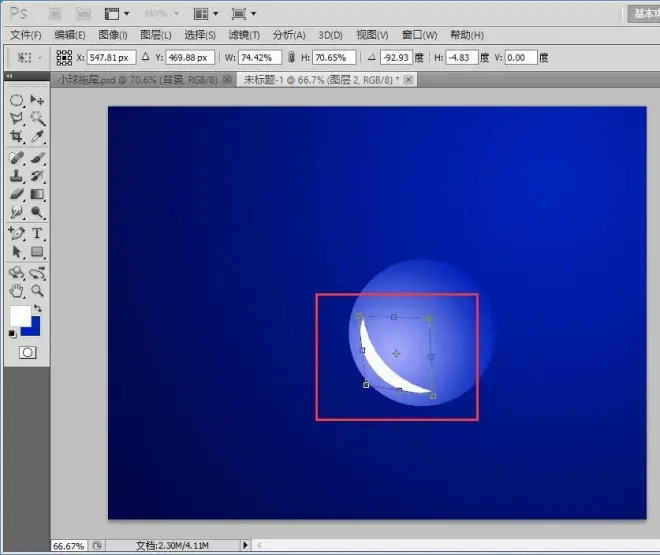Close the 未标题-1 document tab

tap(408, 80)
